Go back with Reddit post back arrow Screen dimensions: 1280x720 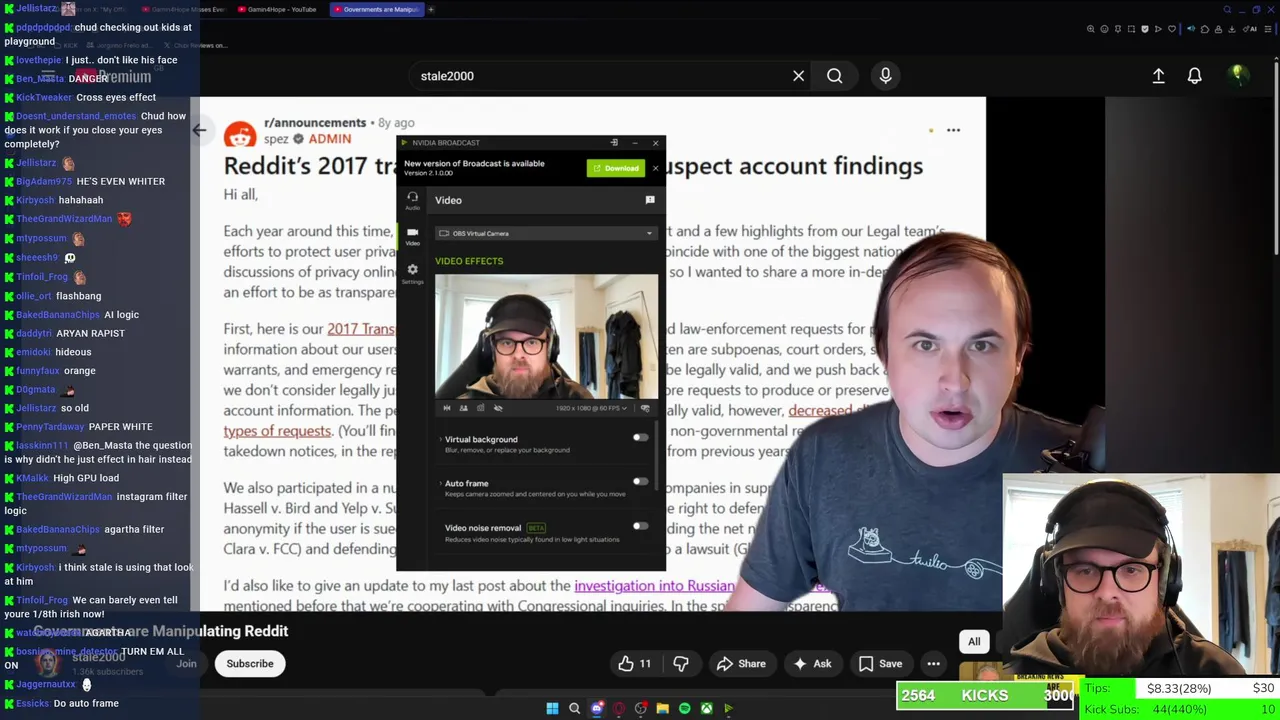(199, 130)
